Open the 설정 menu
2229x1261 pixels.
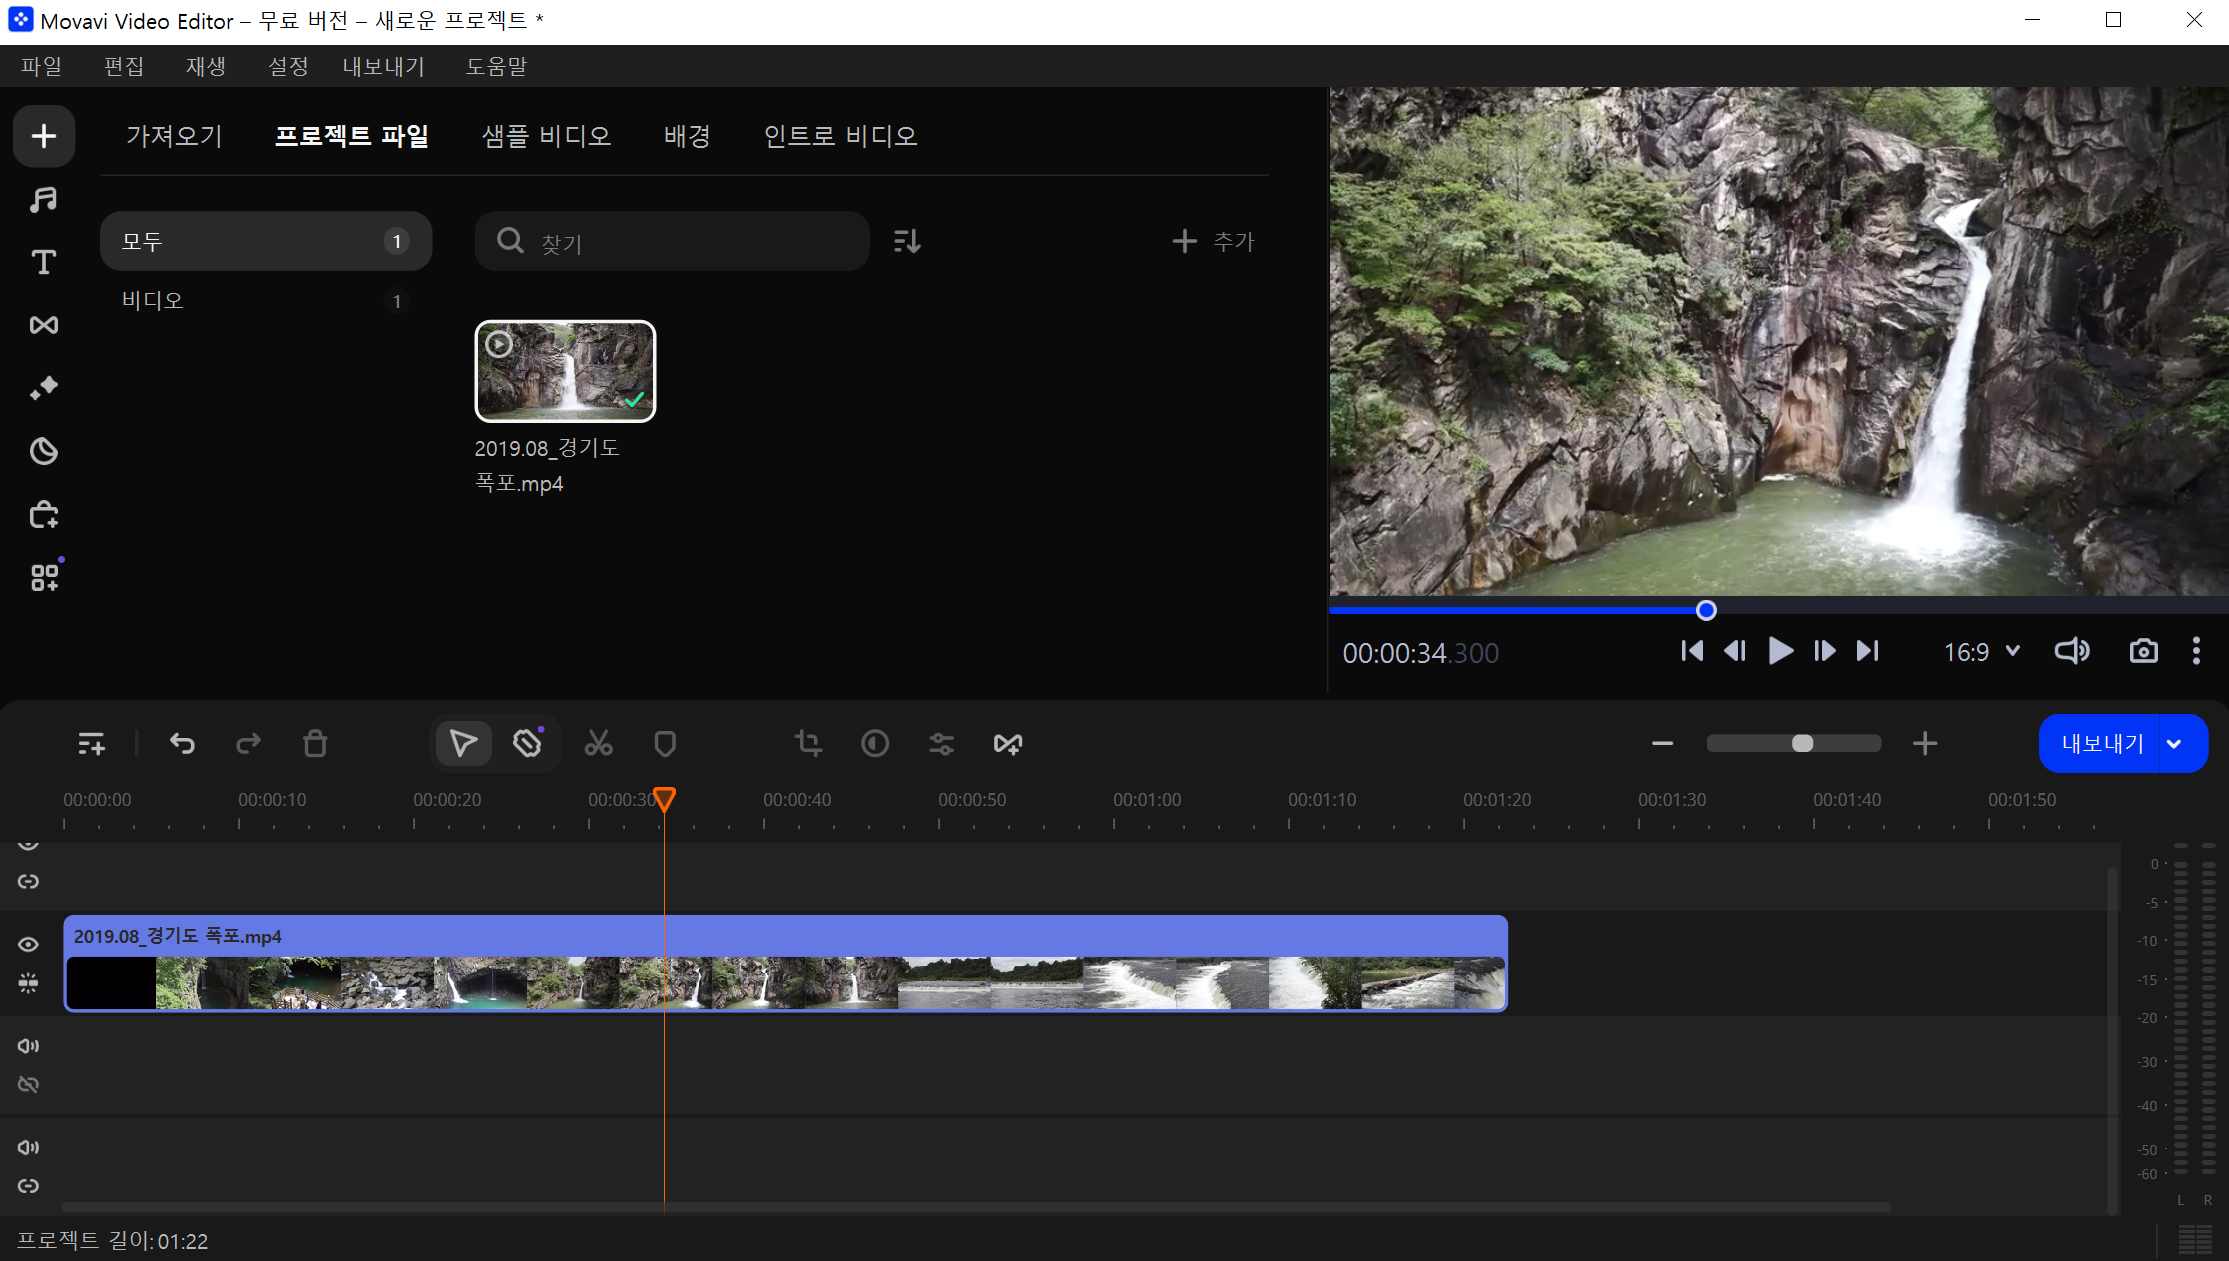(288, 66)
